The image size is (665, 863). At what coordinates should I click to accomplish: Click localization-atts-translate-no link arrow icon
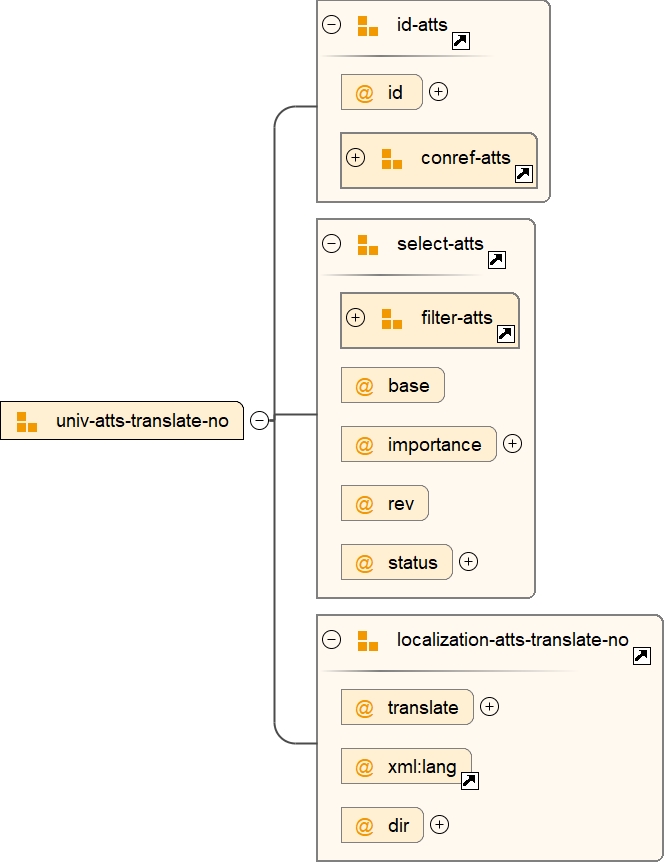(x=642, y=656)
